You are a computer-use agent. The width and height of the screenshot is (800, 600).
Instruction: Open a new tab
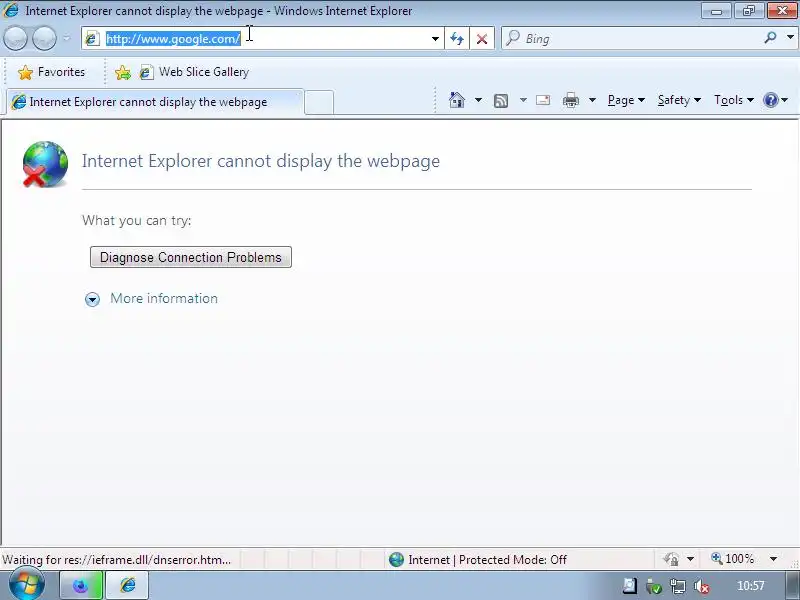tap(319, 102)
